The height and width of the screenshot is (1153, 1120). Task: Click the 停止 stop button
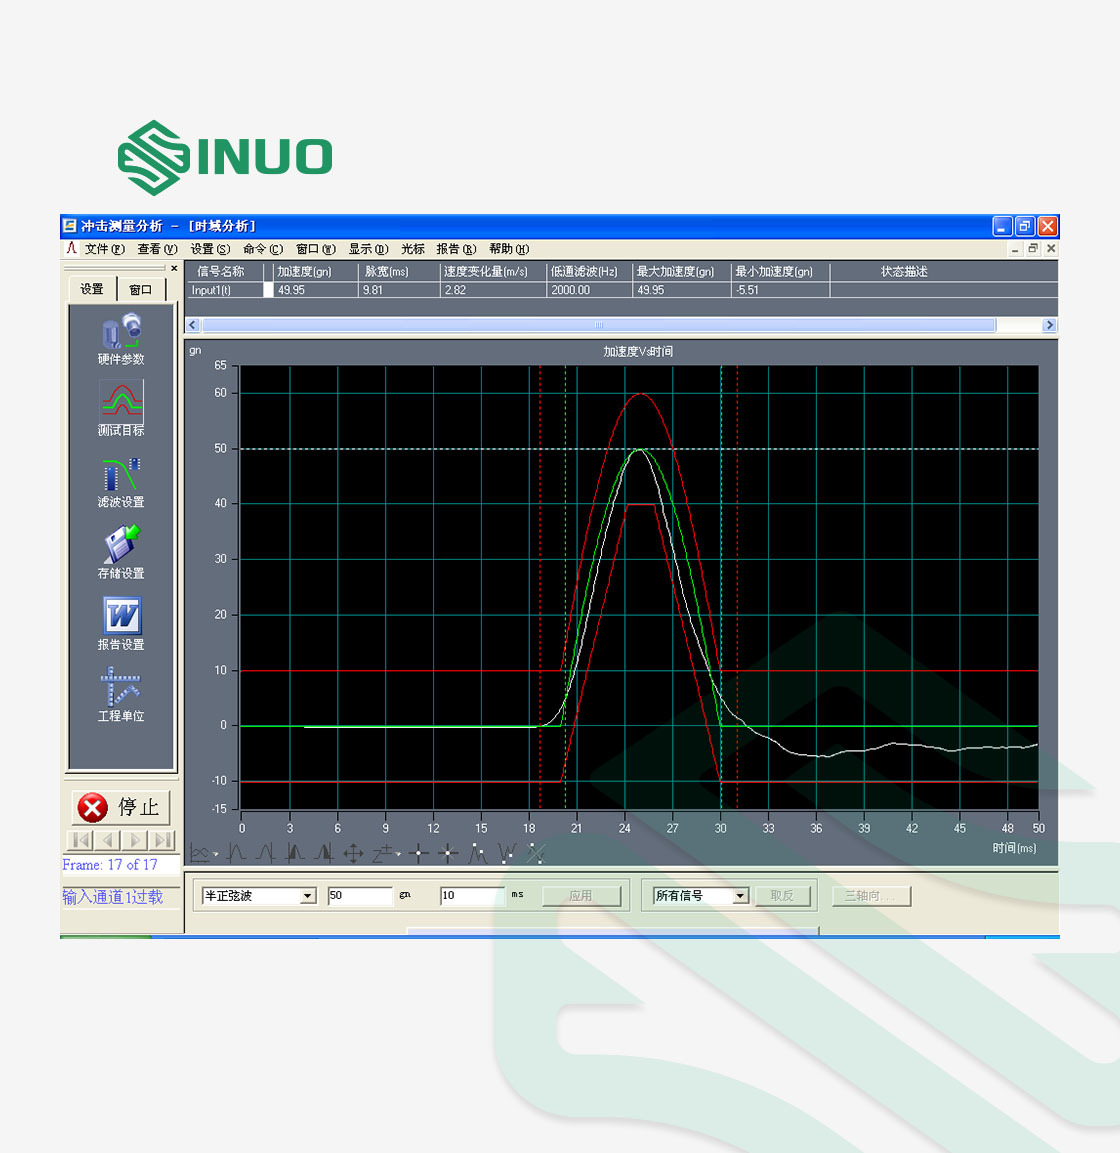click(121, 807)
